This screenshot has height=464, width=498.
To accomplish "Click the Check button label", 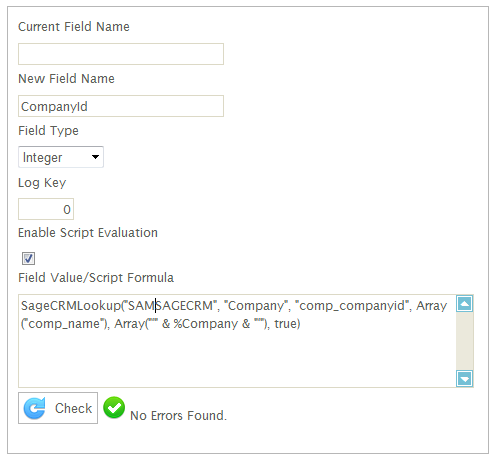I will (x=73, y=408).
